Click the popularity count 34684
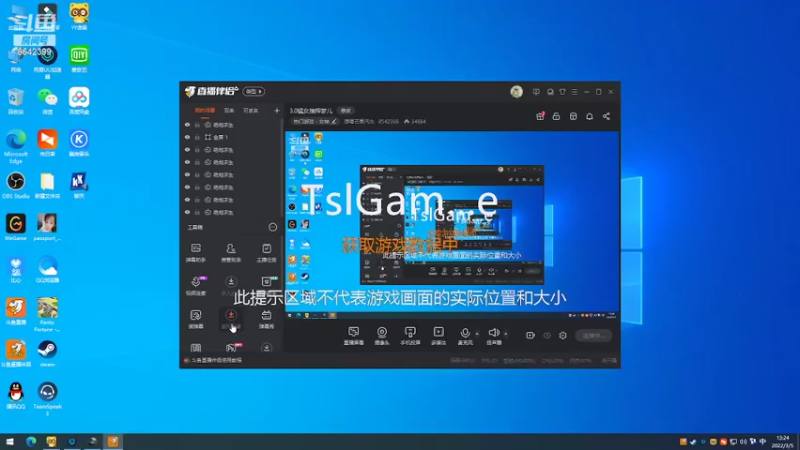 click(415, 121)
